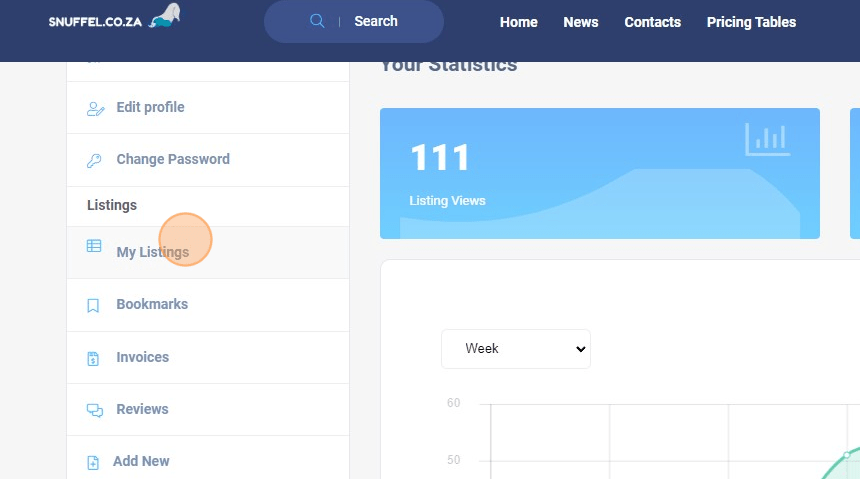Click the Edit profile user icon
Viewport: 860px width, 479px height.
[x=95, y=108]
